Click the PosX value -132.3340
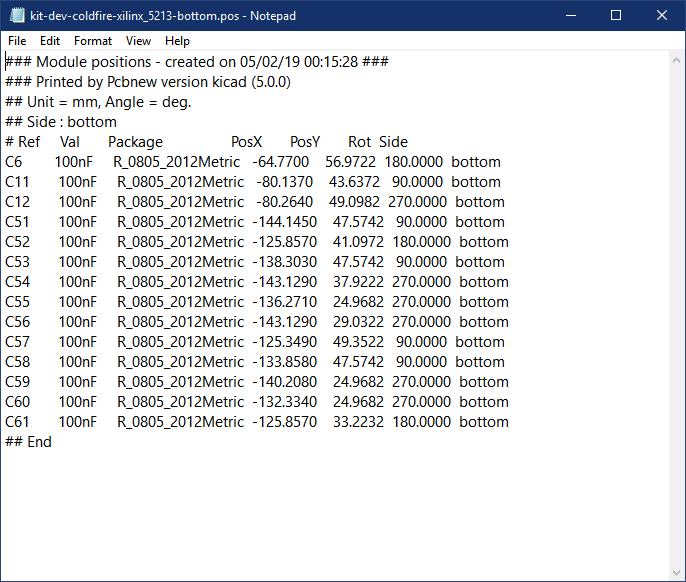This screenshot has height=582, width=686. pos(284,402)
